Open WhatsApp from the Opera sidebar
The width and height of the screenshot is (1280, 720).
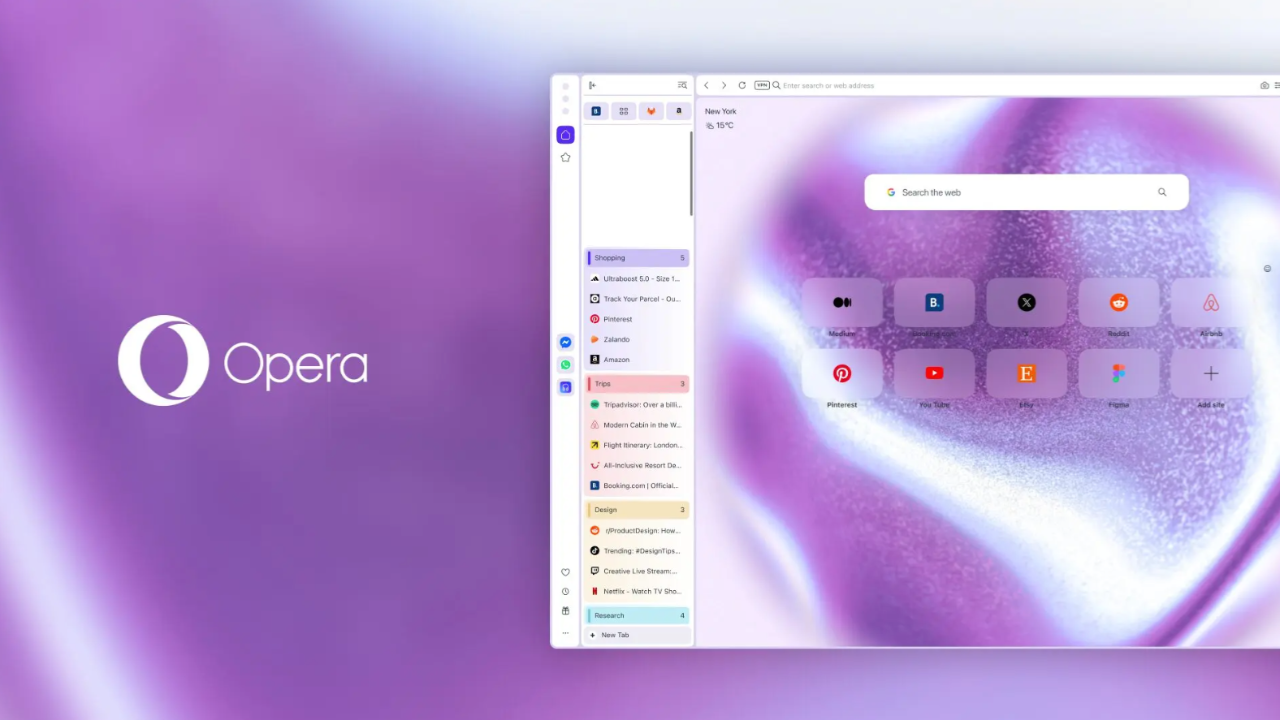(565, 365)
